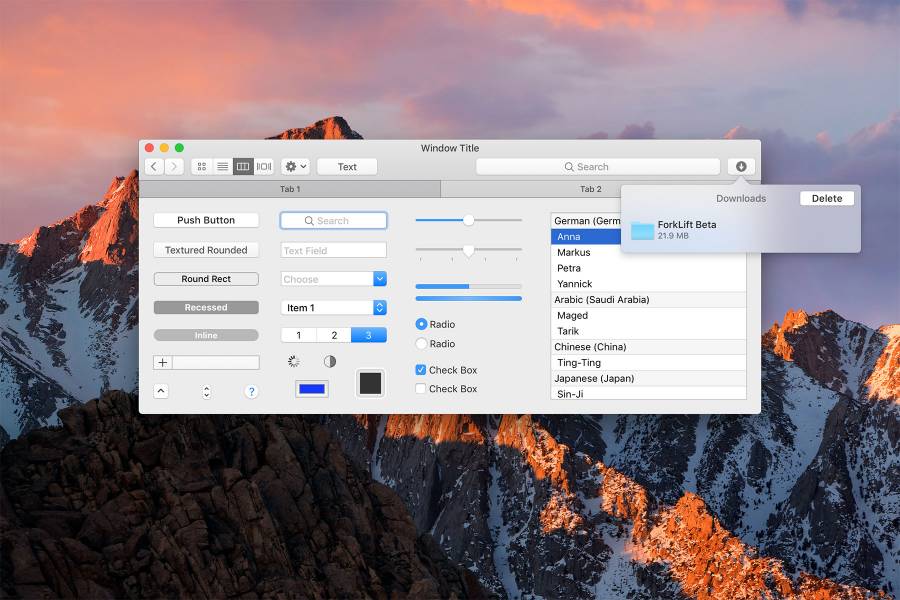Switch to cover flow view
Screen dimensions: 900x600
pyautogui.click(x=264, y=167)
